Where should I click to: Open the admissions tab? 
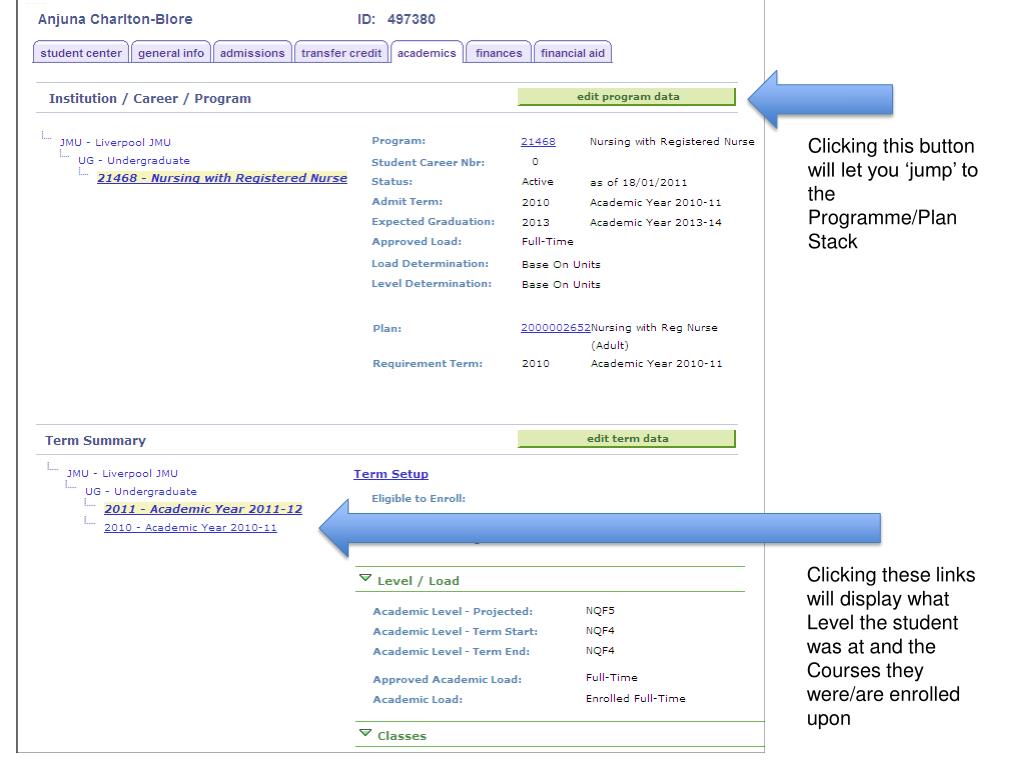tap(252, 53)
